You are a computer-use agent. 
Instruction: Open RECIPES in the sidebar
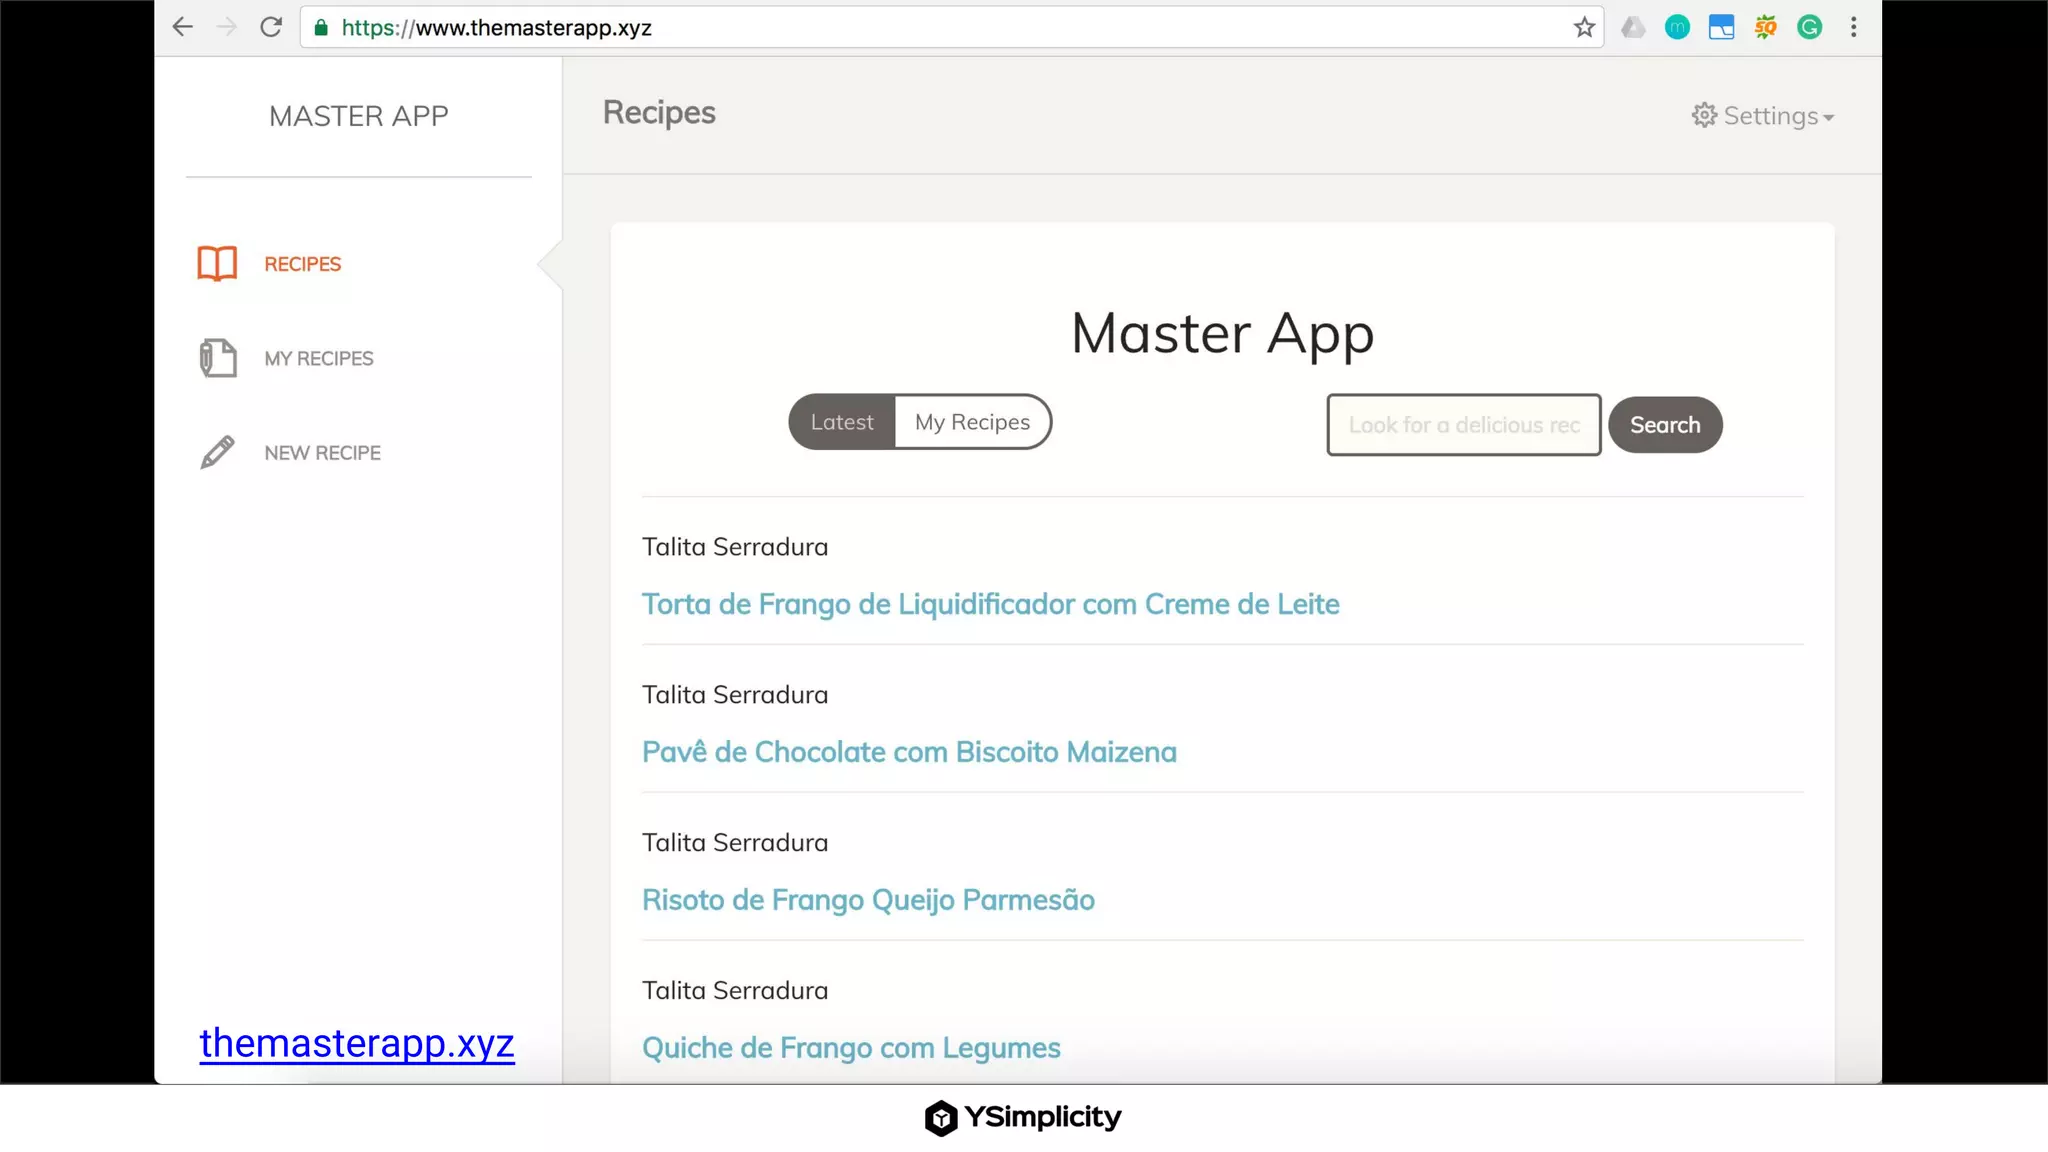(x=302, y=264)
